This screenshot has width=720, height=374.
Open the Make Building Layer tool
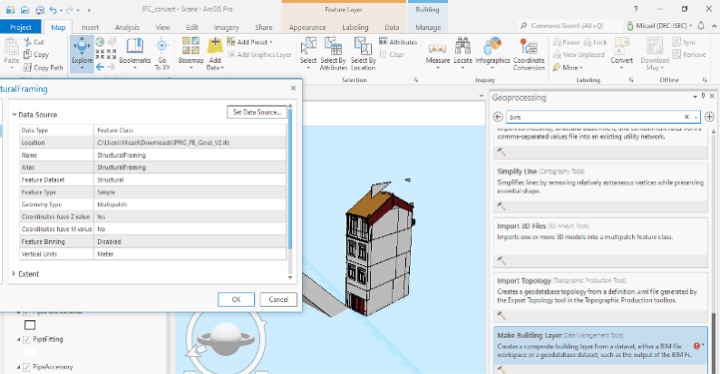601,351
